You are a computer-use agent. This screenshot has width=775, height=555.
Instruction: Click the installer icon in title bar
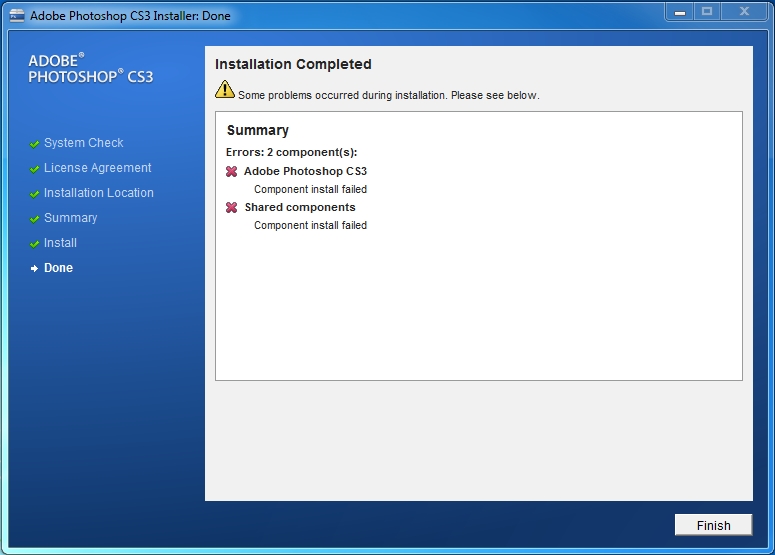click(x=17, y=16)
